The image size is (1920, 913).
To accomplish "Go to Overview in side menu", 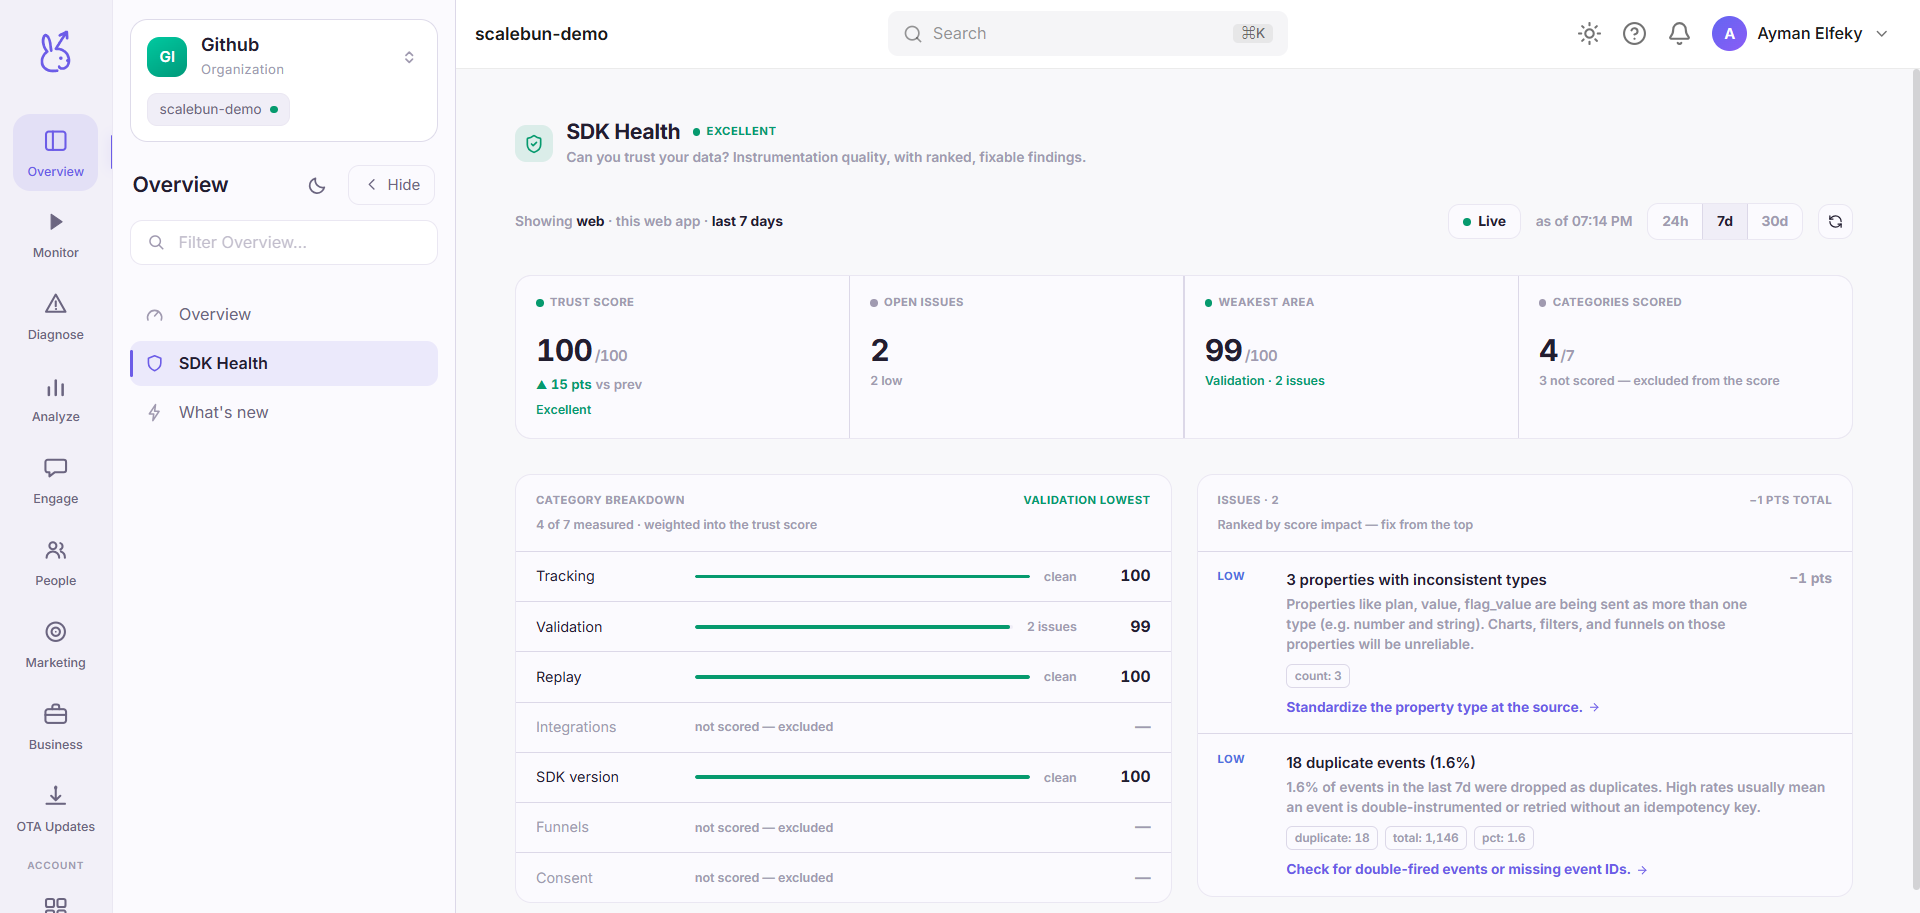I will [284, 314].
